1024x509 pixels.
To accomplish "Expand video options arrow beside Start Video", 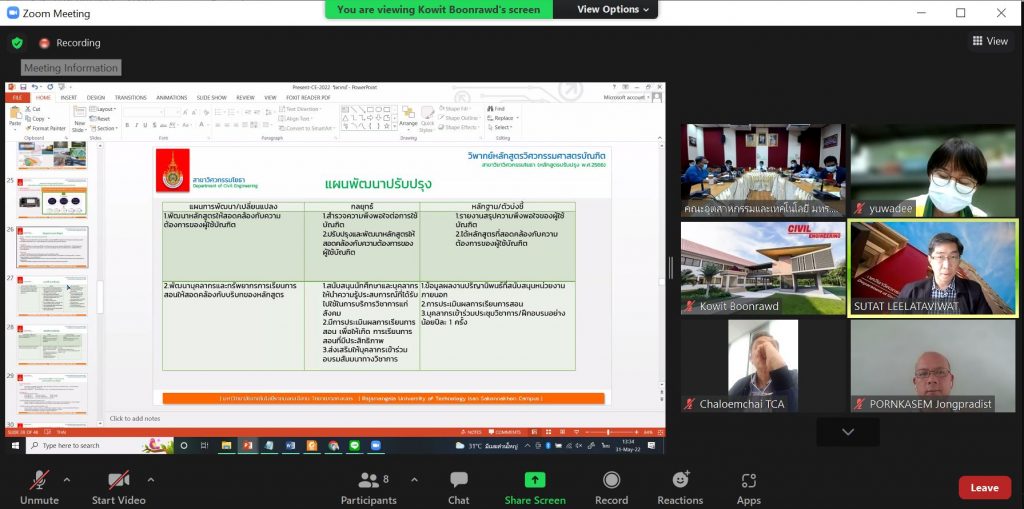I will (x=150, y=479).
